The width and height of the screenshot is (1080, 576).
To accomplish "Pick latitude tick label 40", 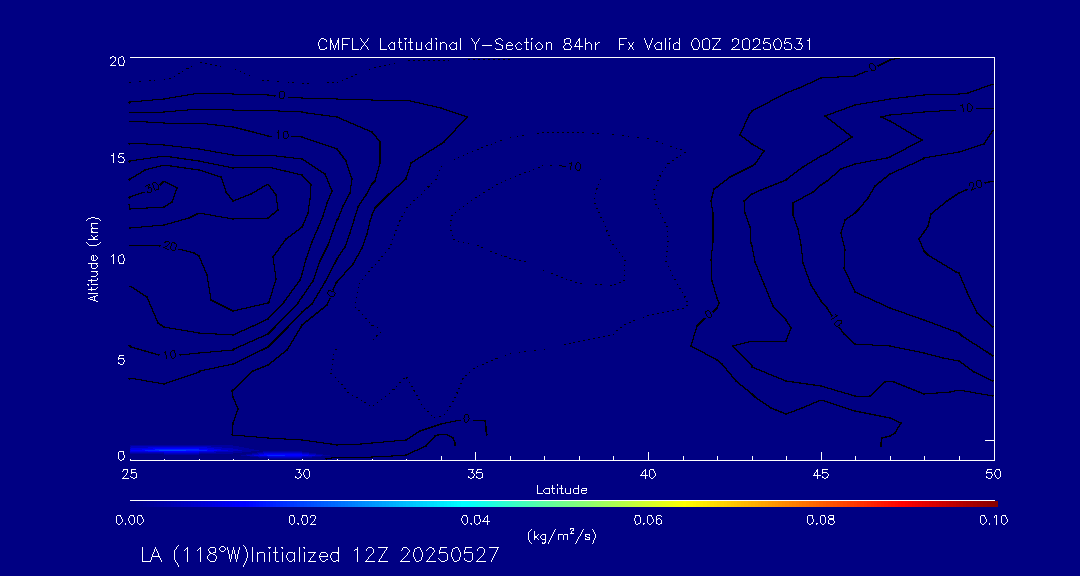I will point(648,474).
